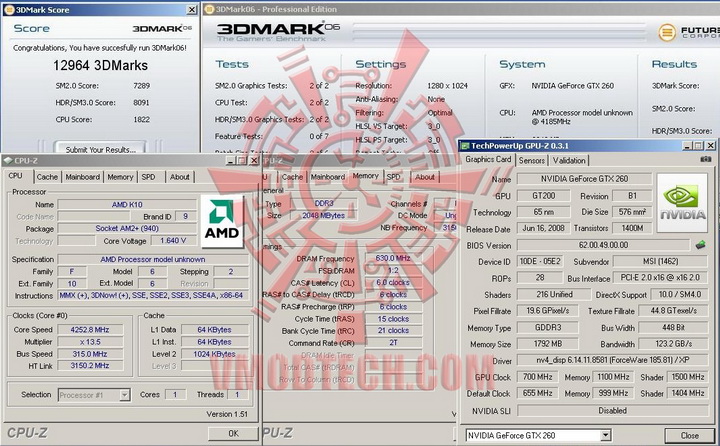Click the Resolution setting 1280 x 1024
Screen dimensions: 720x446
point(447,85)
